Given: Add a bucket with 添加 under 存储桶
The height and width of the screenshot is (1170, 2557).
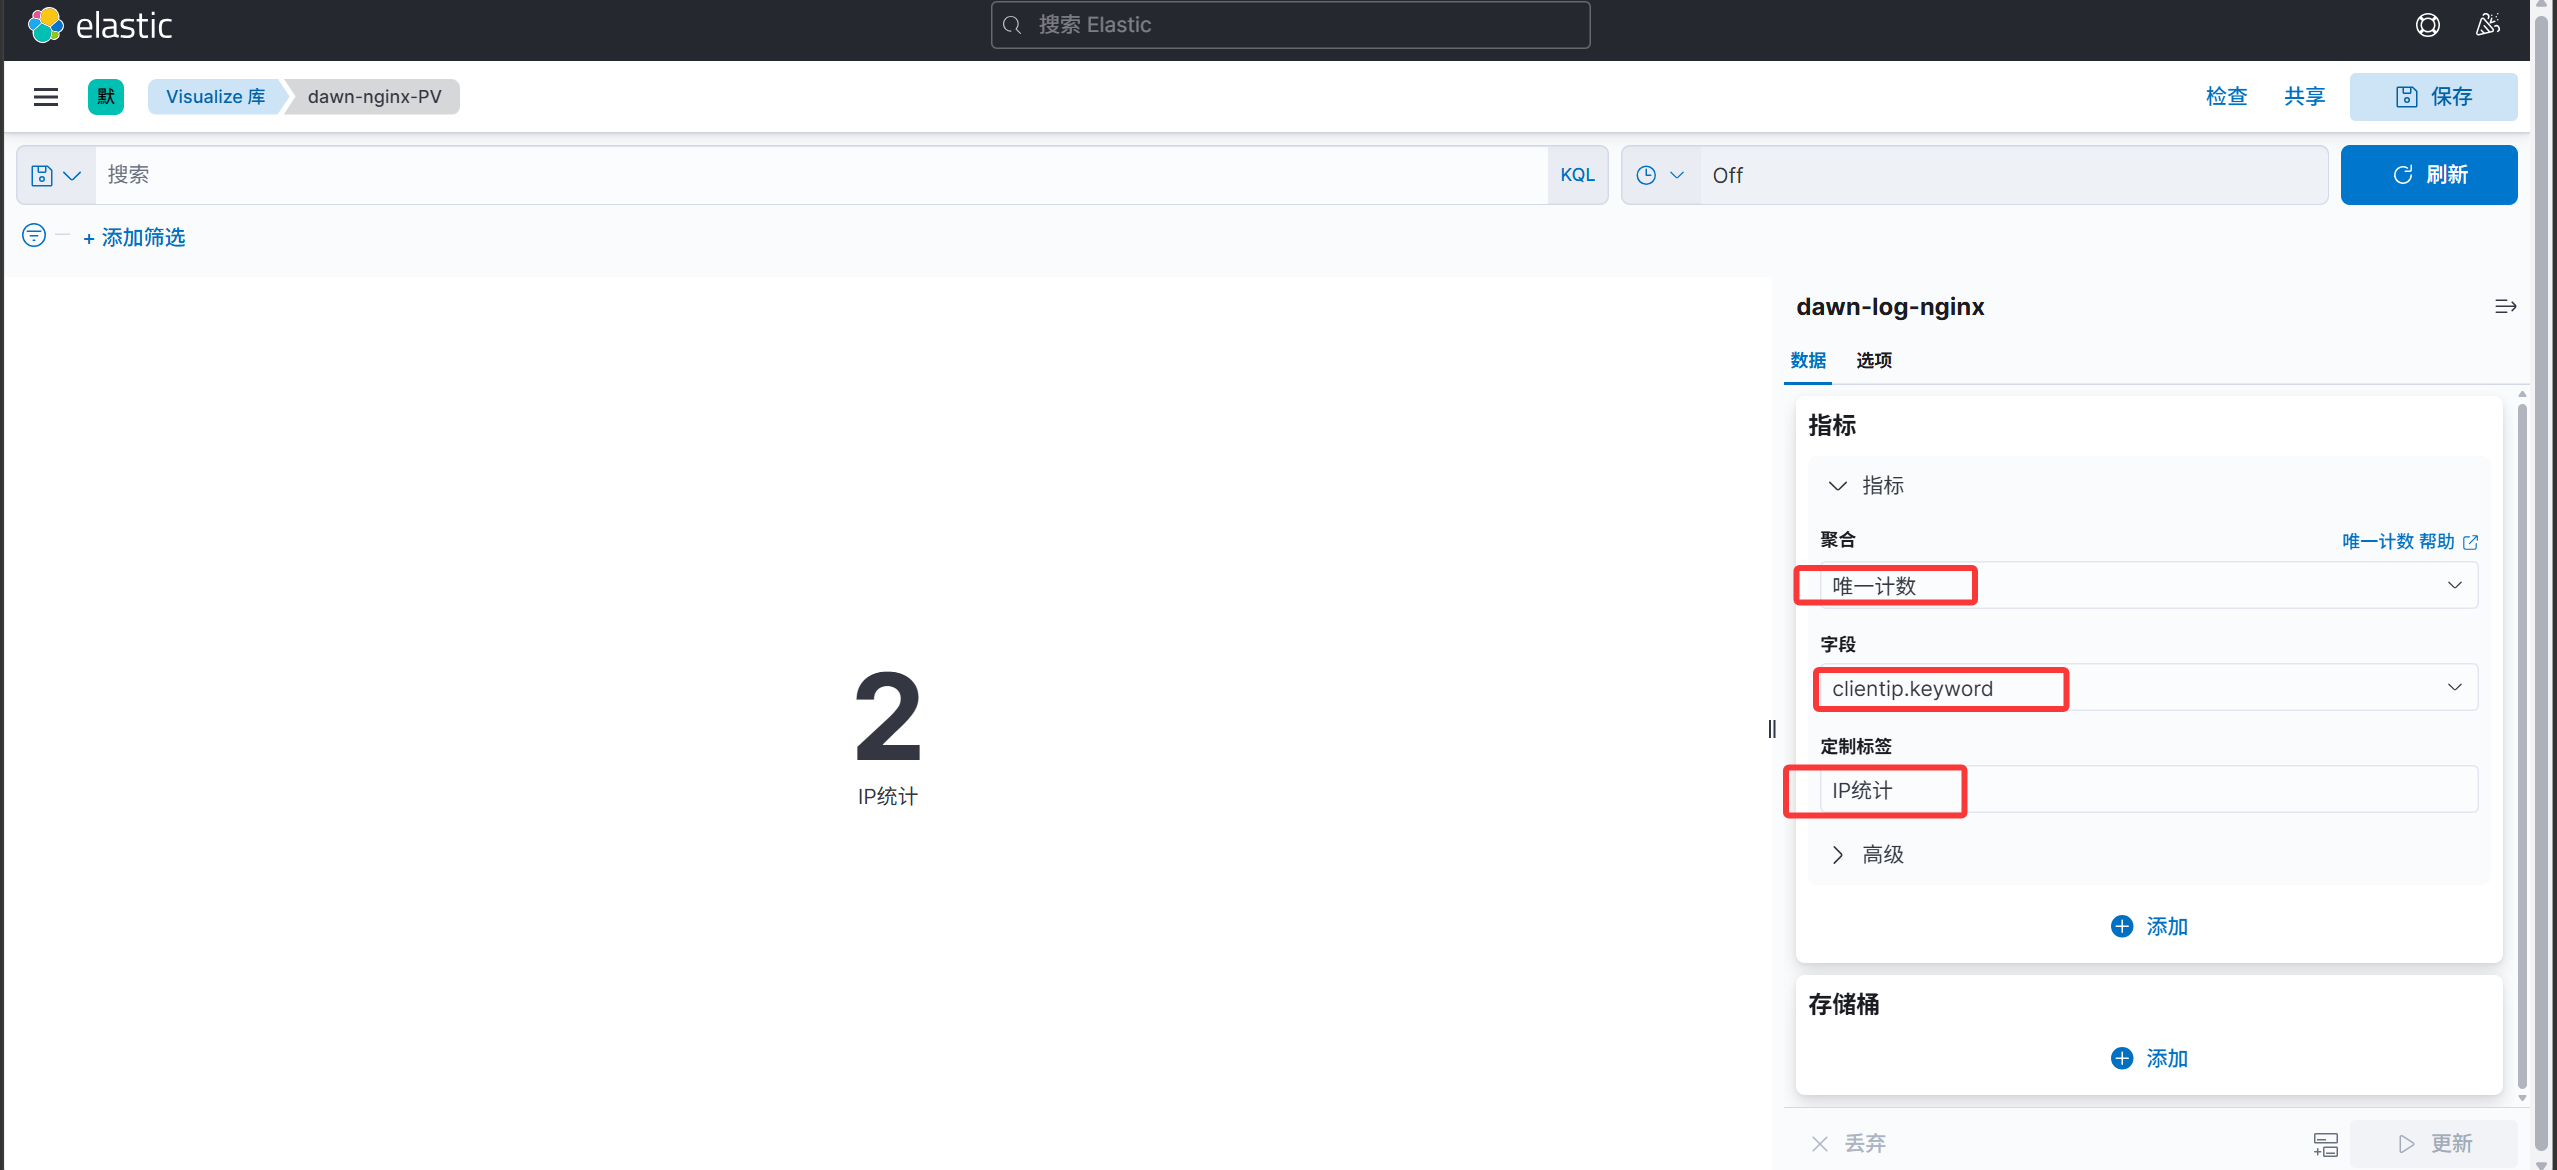Looking at the screenshot, I should pos(2149,1059).
